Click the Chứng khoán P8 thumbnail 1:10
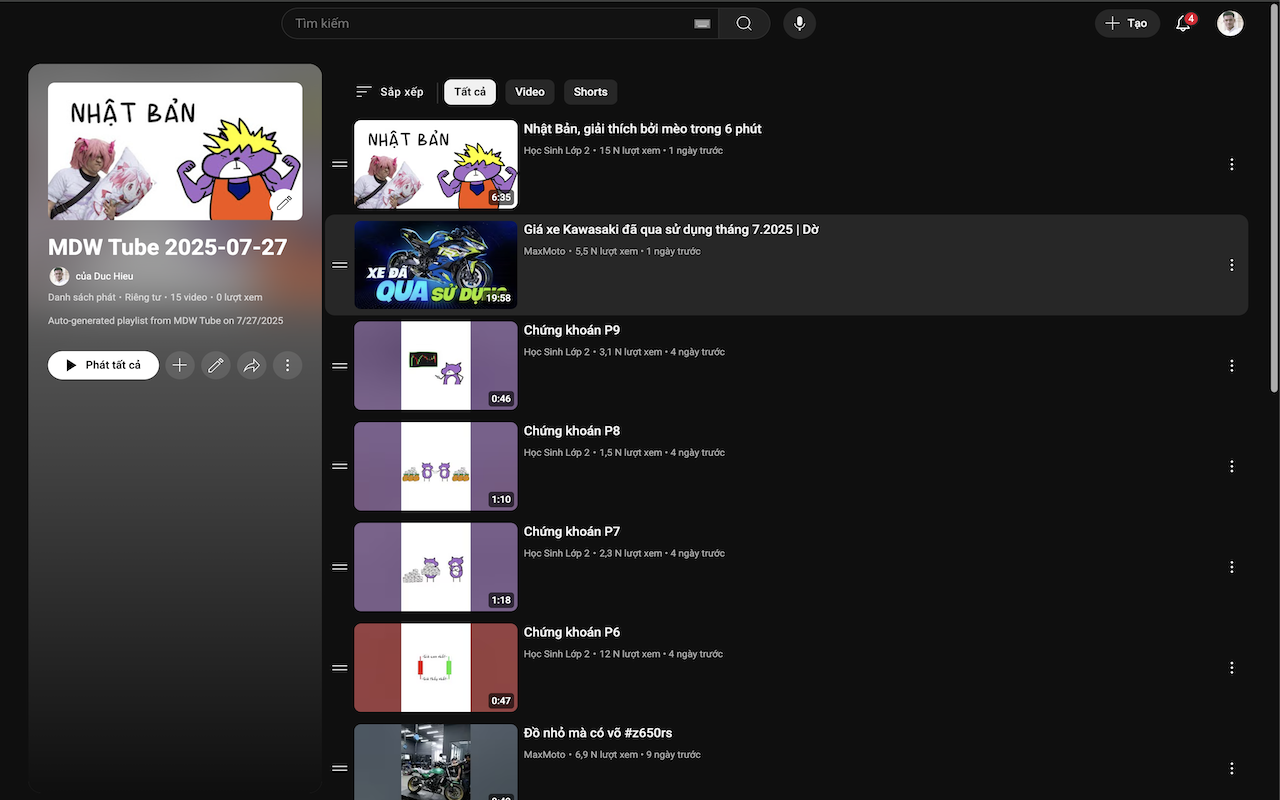 [x=436, y=467]
